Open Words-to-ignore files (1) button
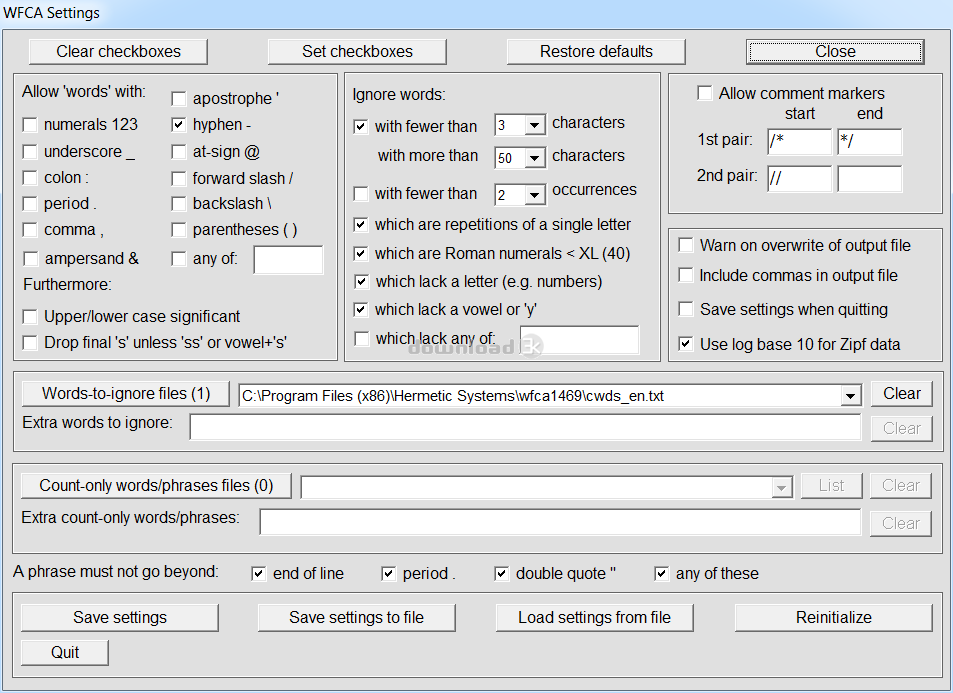The height and width of the screenshot is (693, 953). [x=126, y=394]
